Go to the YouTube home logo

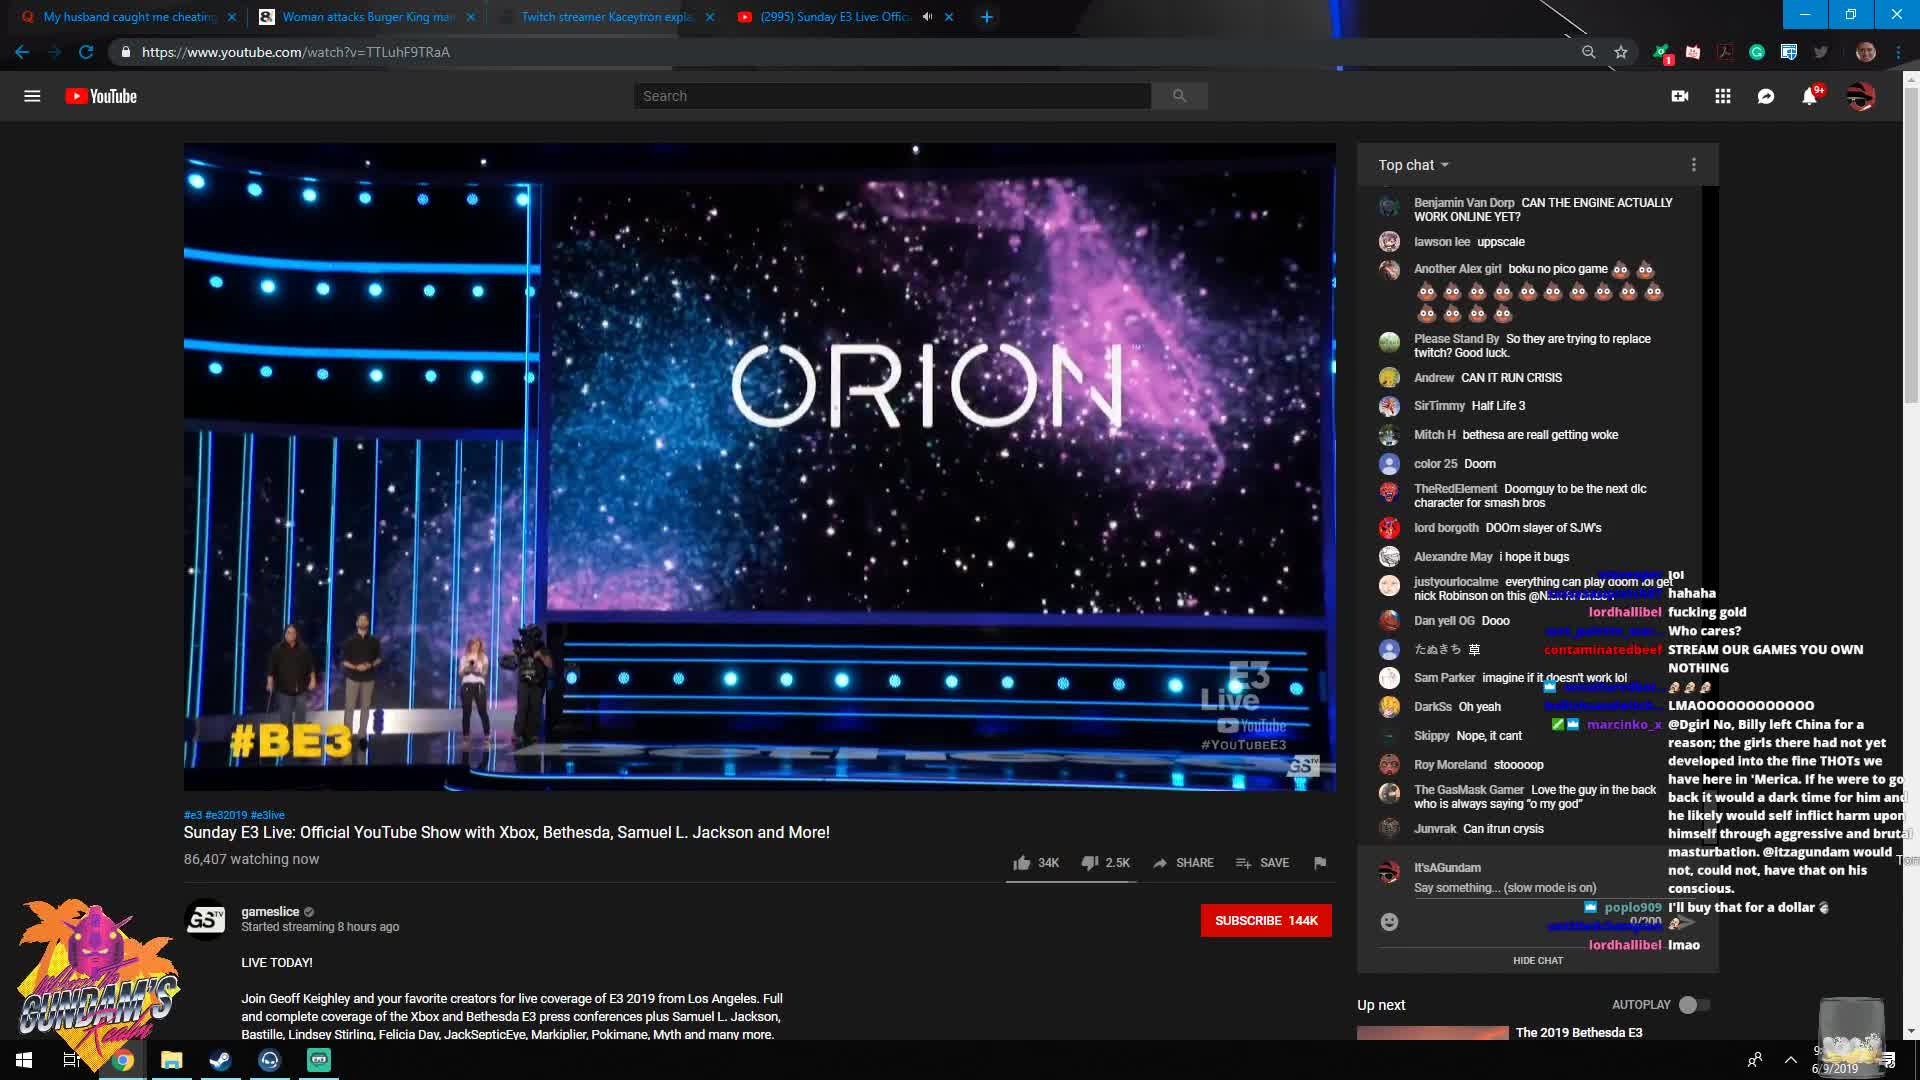(101, 96)
